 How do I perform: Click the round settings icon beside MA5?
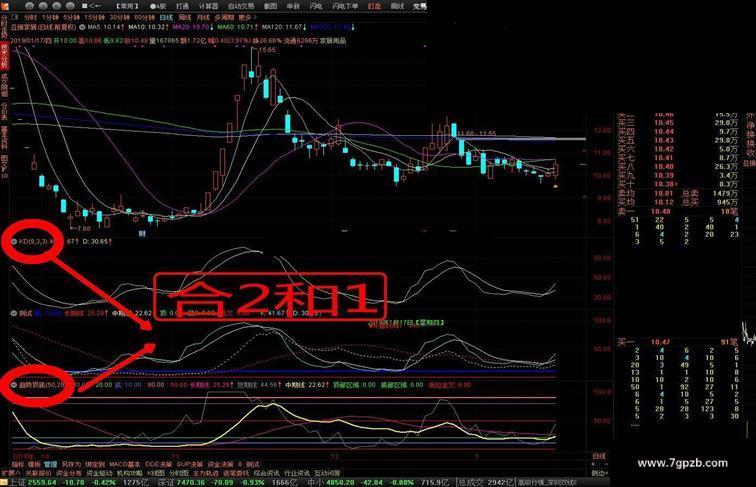[82, 27]
